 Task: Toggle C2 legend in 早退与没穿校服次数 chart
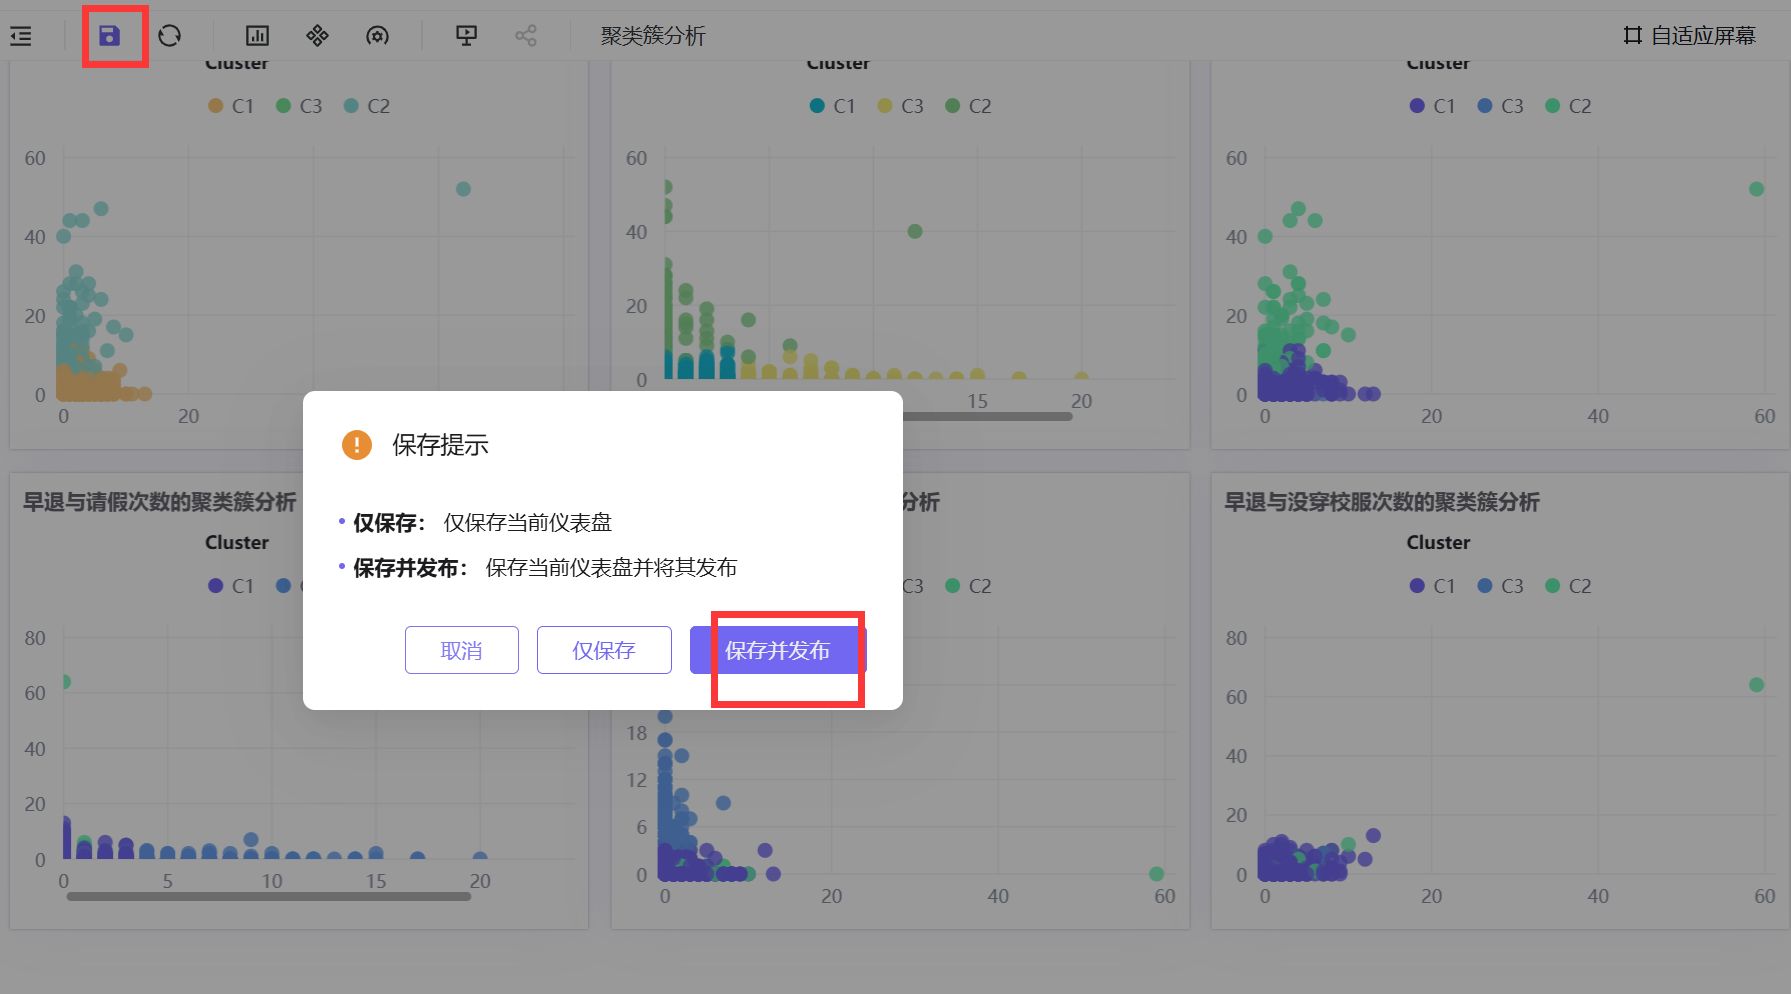1569,586
